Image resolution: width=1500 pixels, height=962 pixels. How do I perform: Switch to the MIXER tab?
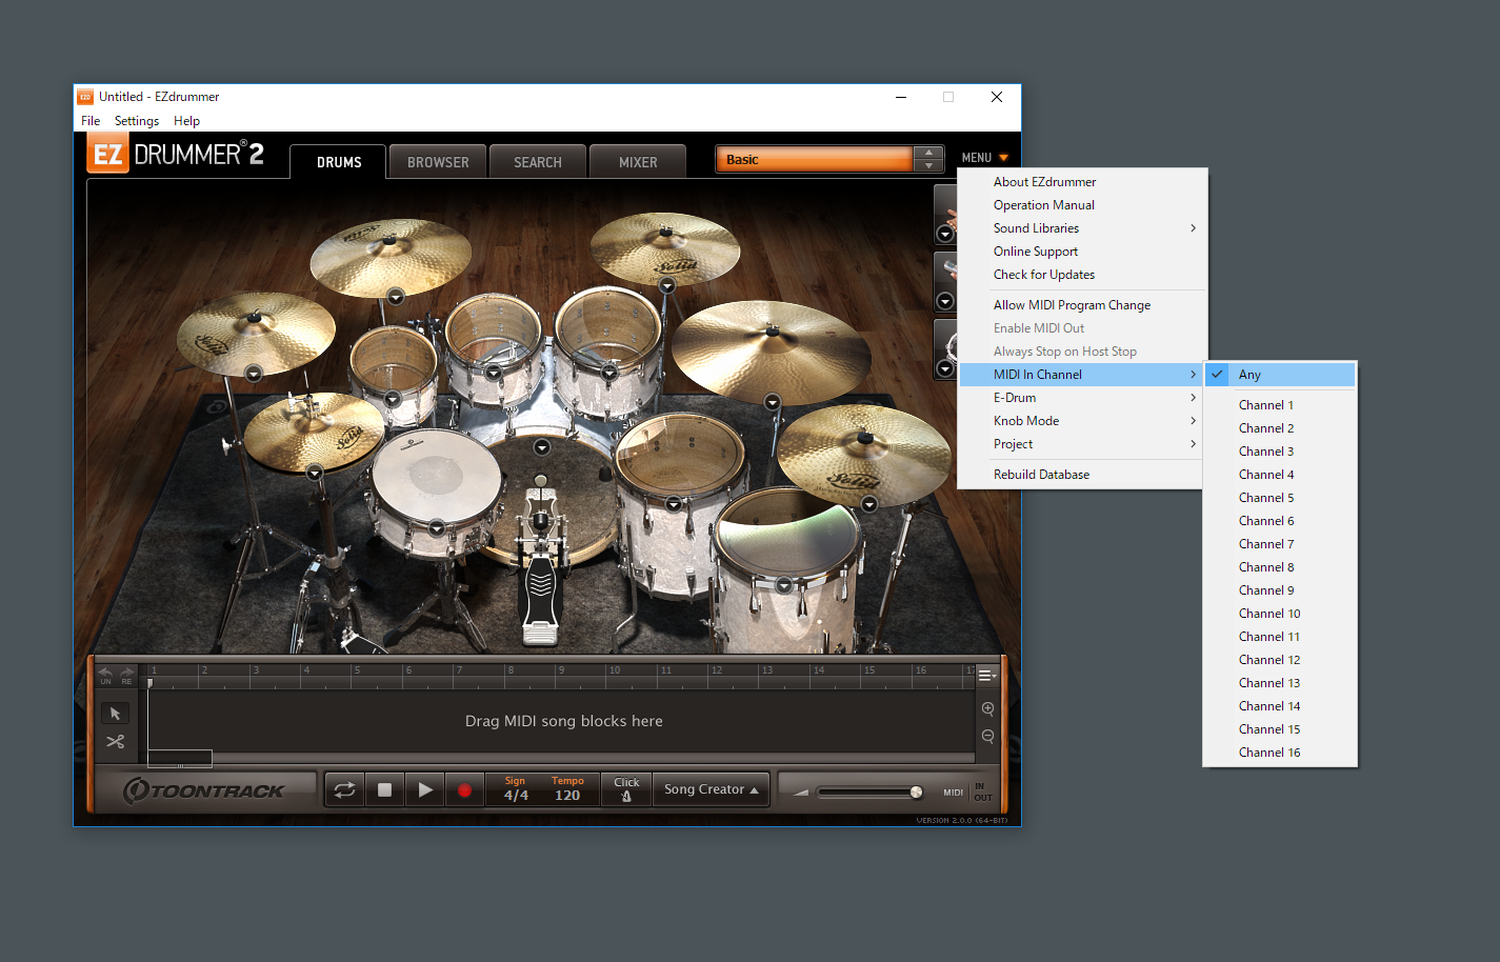pyautogui.click(x=638, y=162)
